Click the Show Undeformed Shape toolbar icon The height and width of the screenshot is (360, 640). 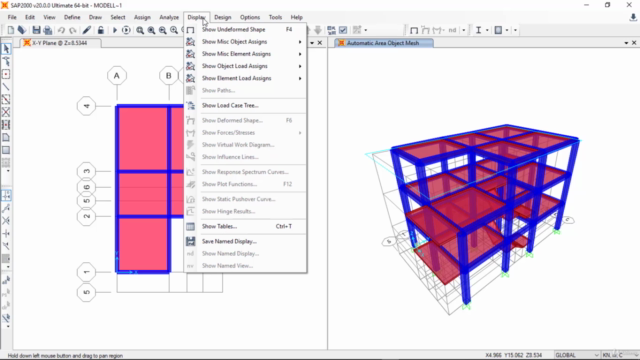(x=414, y=30)
